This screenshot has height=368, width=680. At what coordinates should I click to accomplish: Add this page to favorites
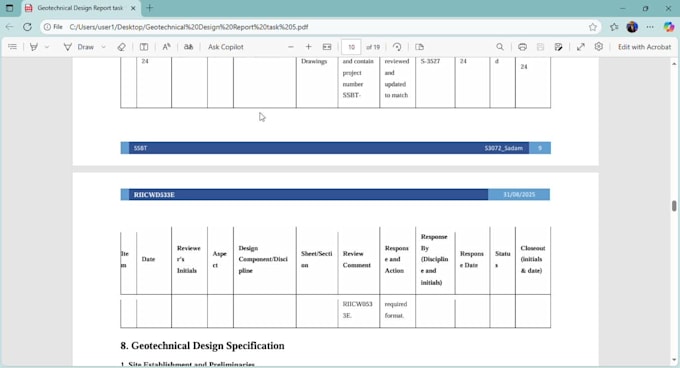coord(593,27)
